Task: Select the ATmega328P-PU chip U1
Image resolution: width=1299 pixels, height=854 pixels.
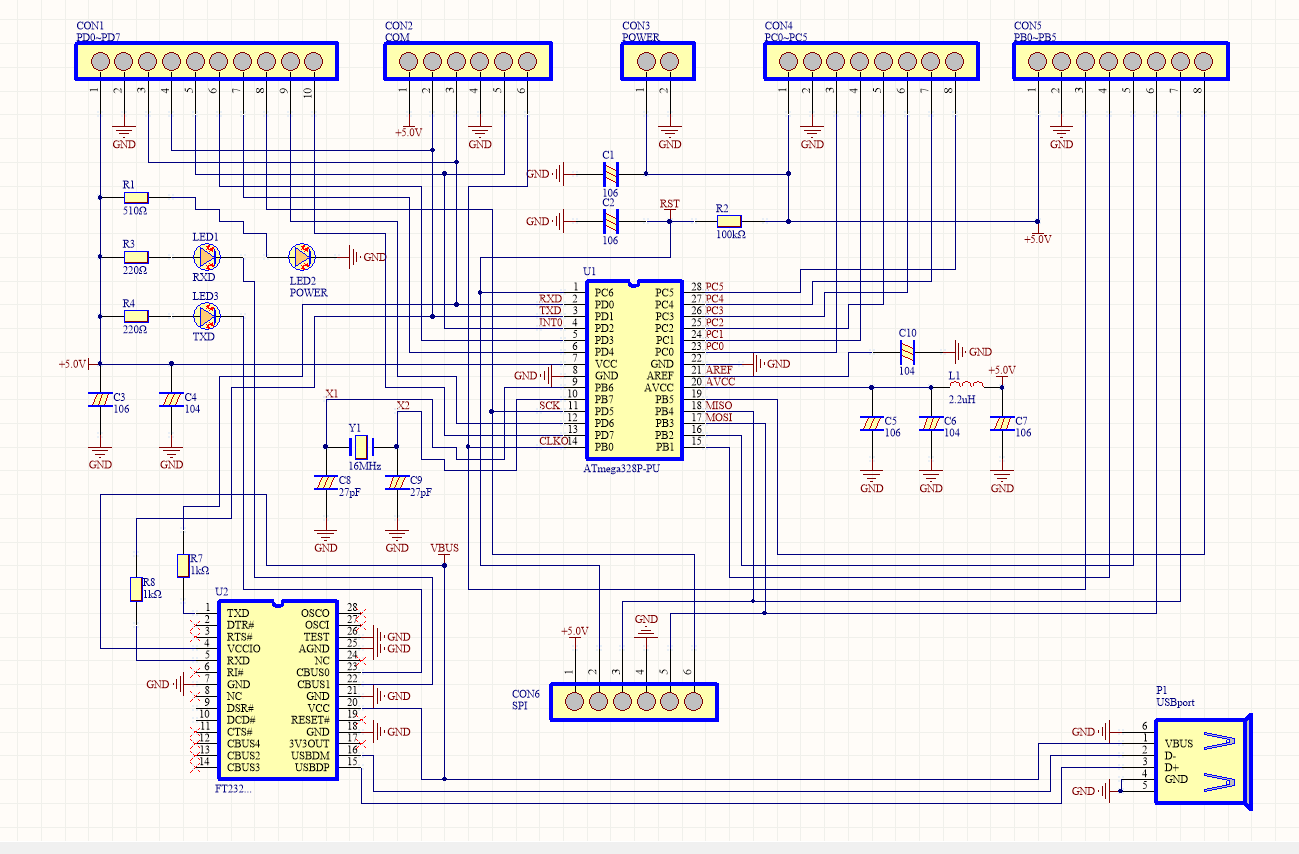Action: pos(634,370)
